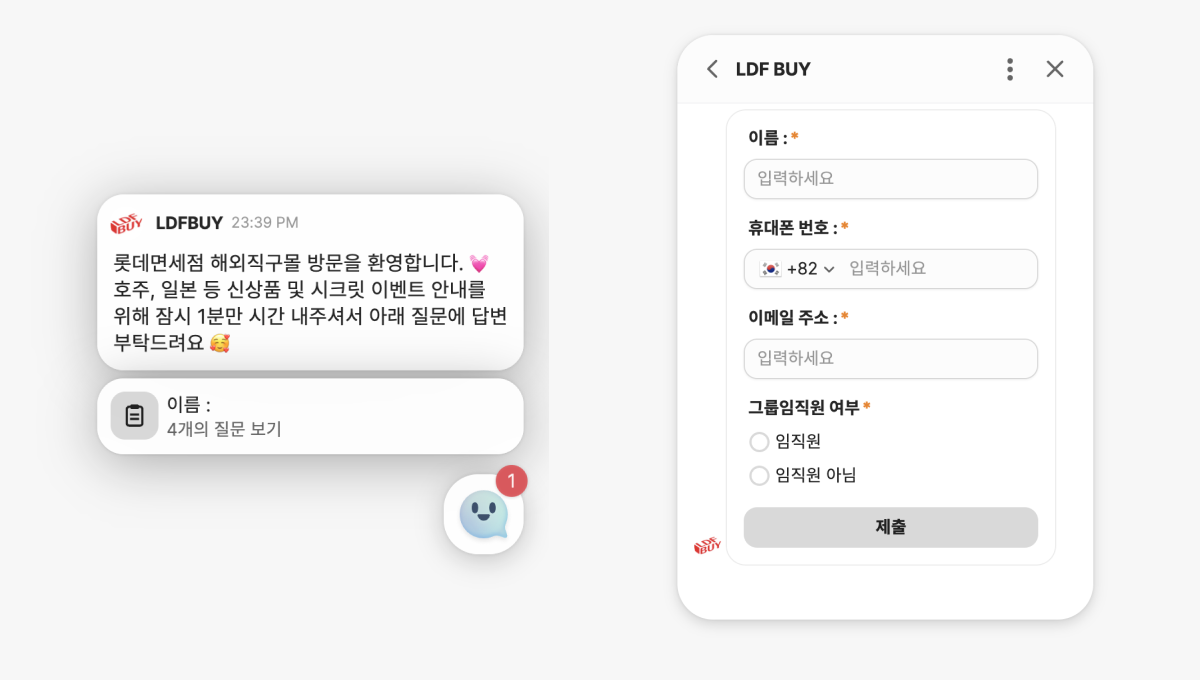This screenshot has height=680, width=1200.
Task: Click the 이메일 주소 email input field
Action: pos(891,359)
